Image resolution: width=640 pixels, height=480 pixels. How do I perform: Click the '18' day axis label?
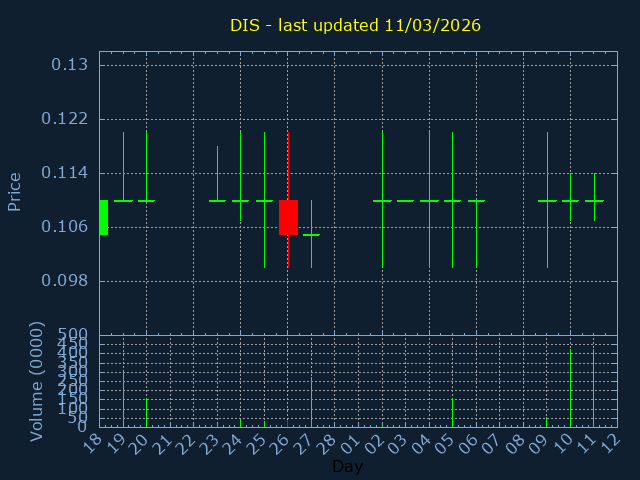point(93,444)
